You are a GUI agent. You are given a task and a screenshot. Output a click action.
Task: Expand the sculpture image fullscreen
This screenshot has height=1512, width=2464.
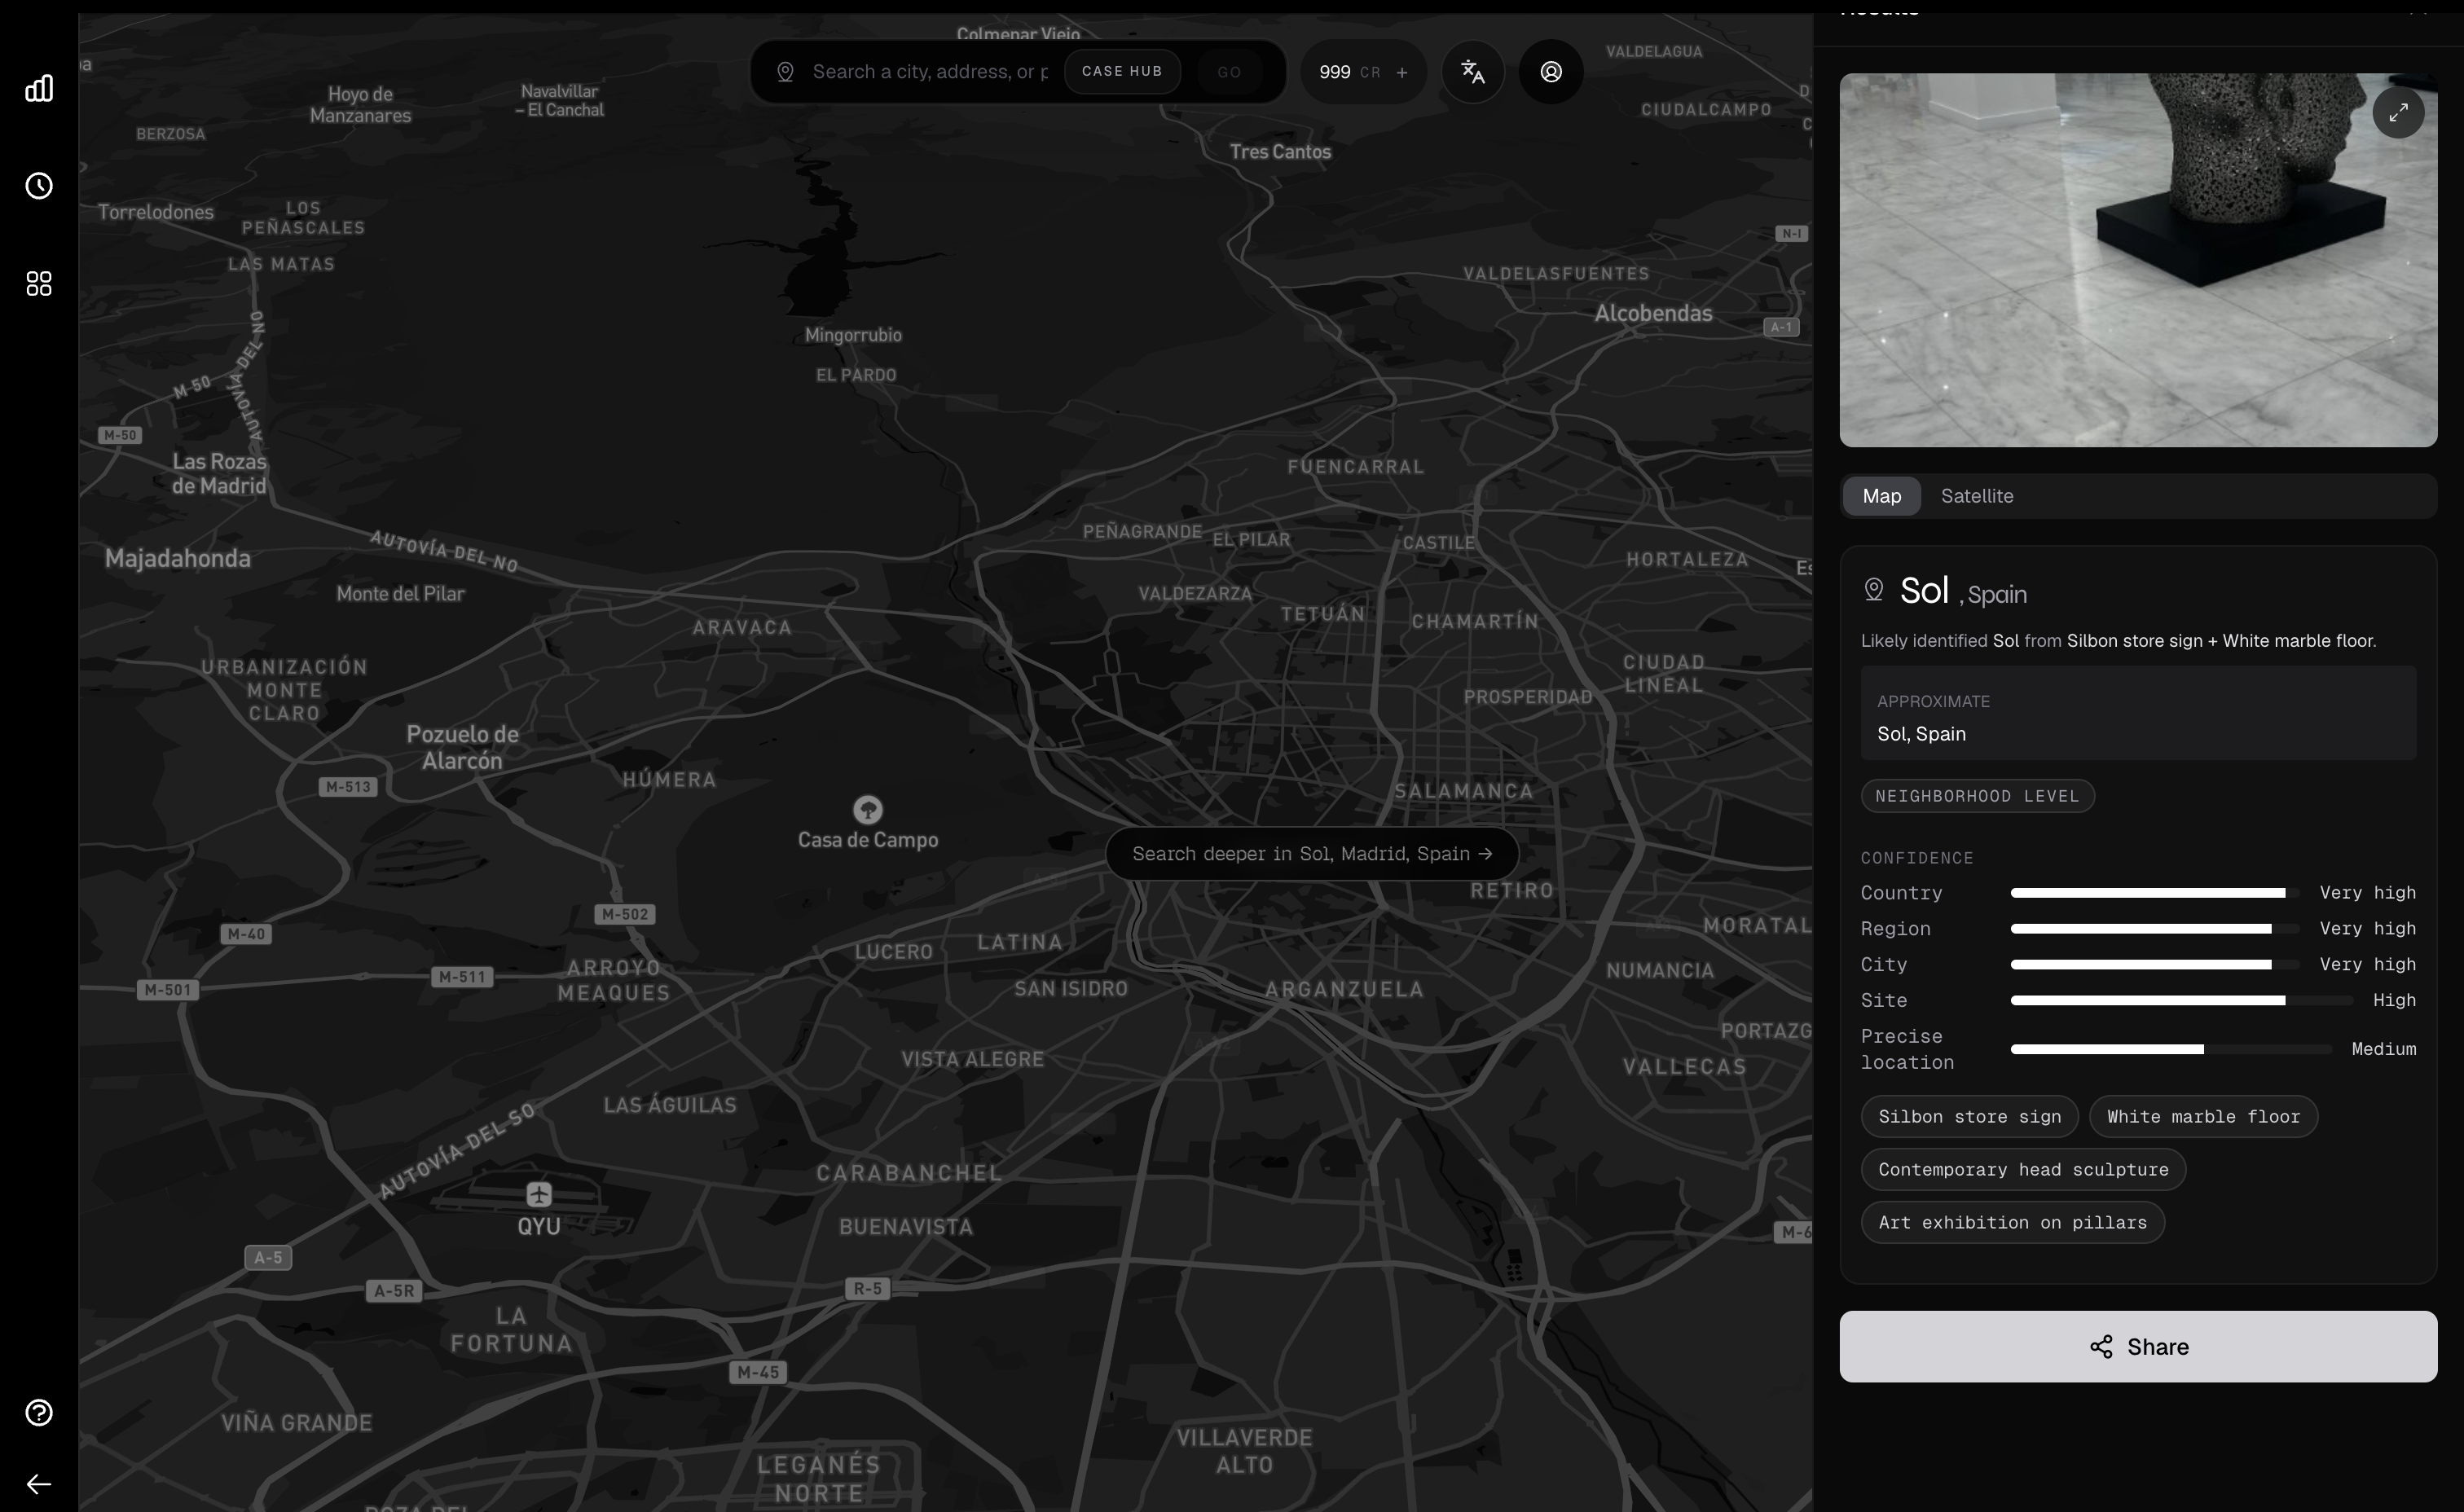pos(2398,113)
